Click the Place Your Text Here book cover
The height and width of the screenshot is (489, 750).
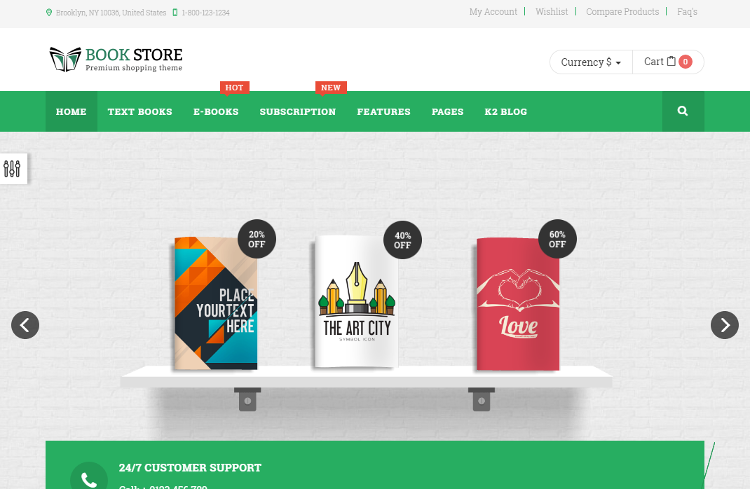(216, 303)
